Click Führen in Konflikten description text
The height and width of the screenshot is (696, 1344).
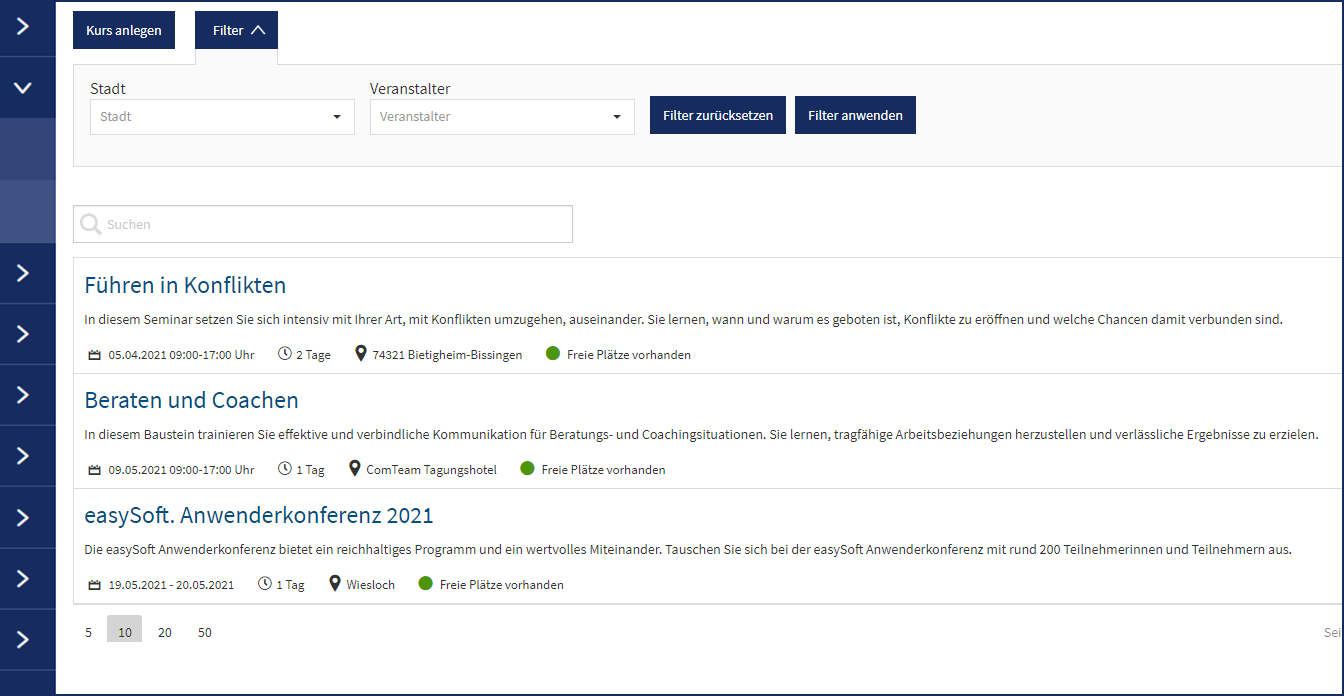[x=683, y=320]
